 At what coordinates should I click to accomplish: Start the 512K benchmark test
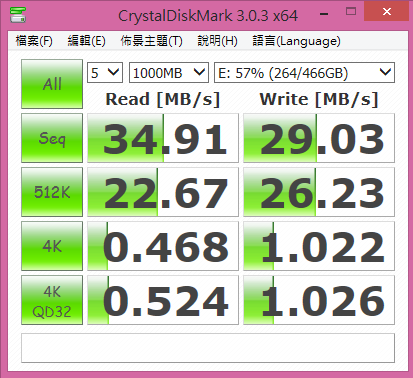(52, 192)
